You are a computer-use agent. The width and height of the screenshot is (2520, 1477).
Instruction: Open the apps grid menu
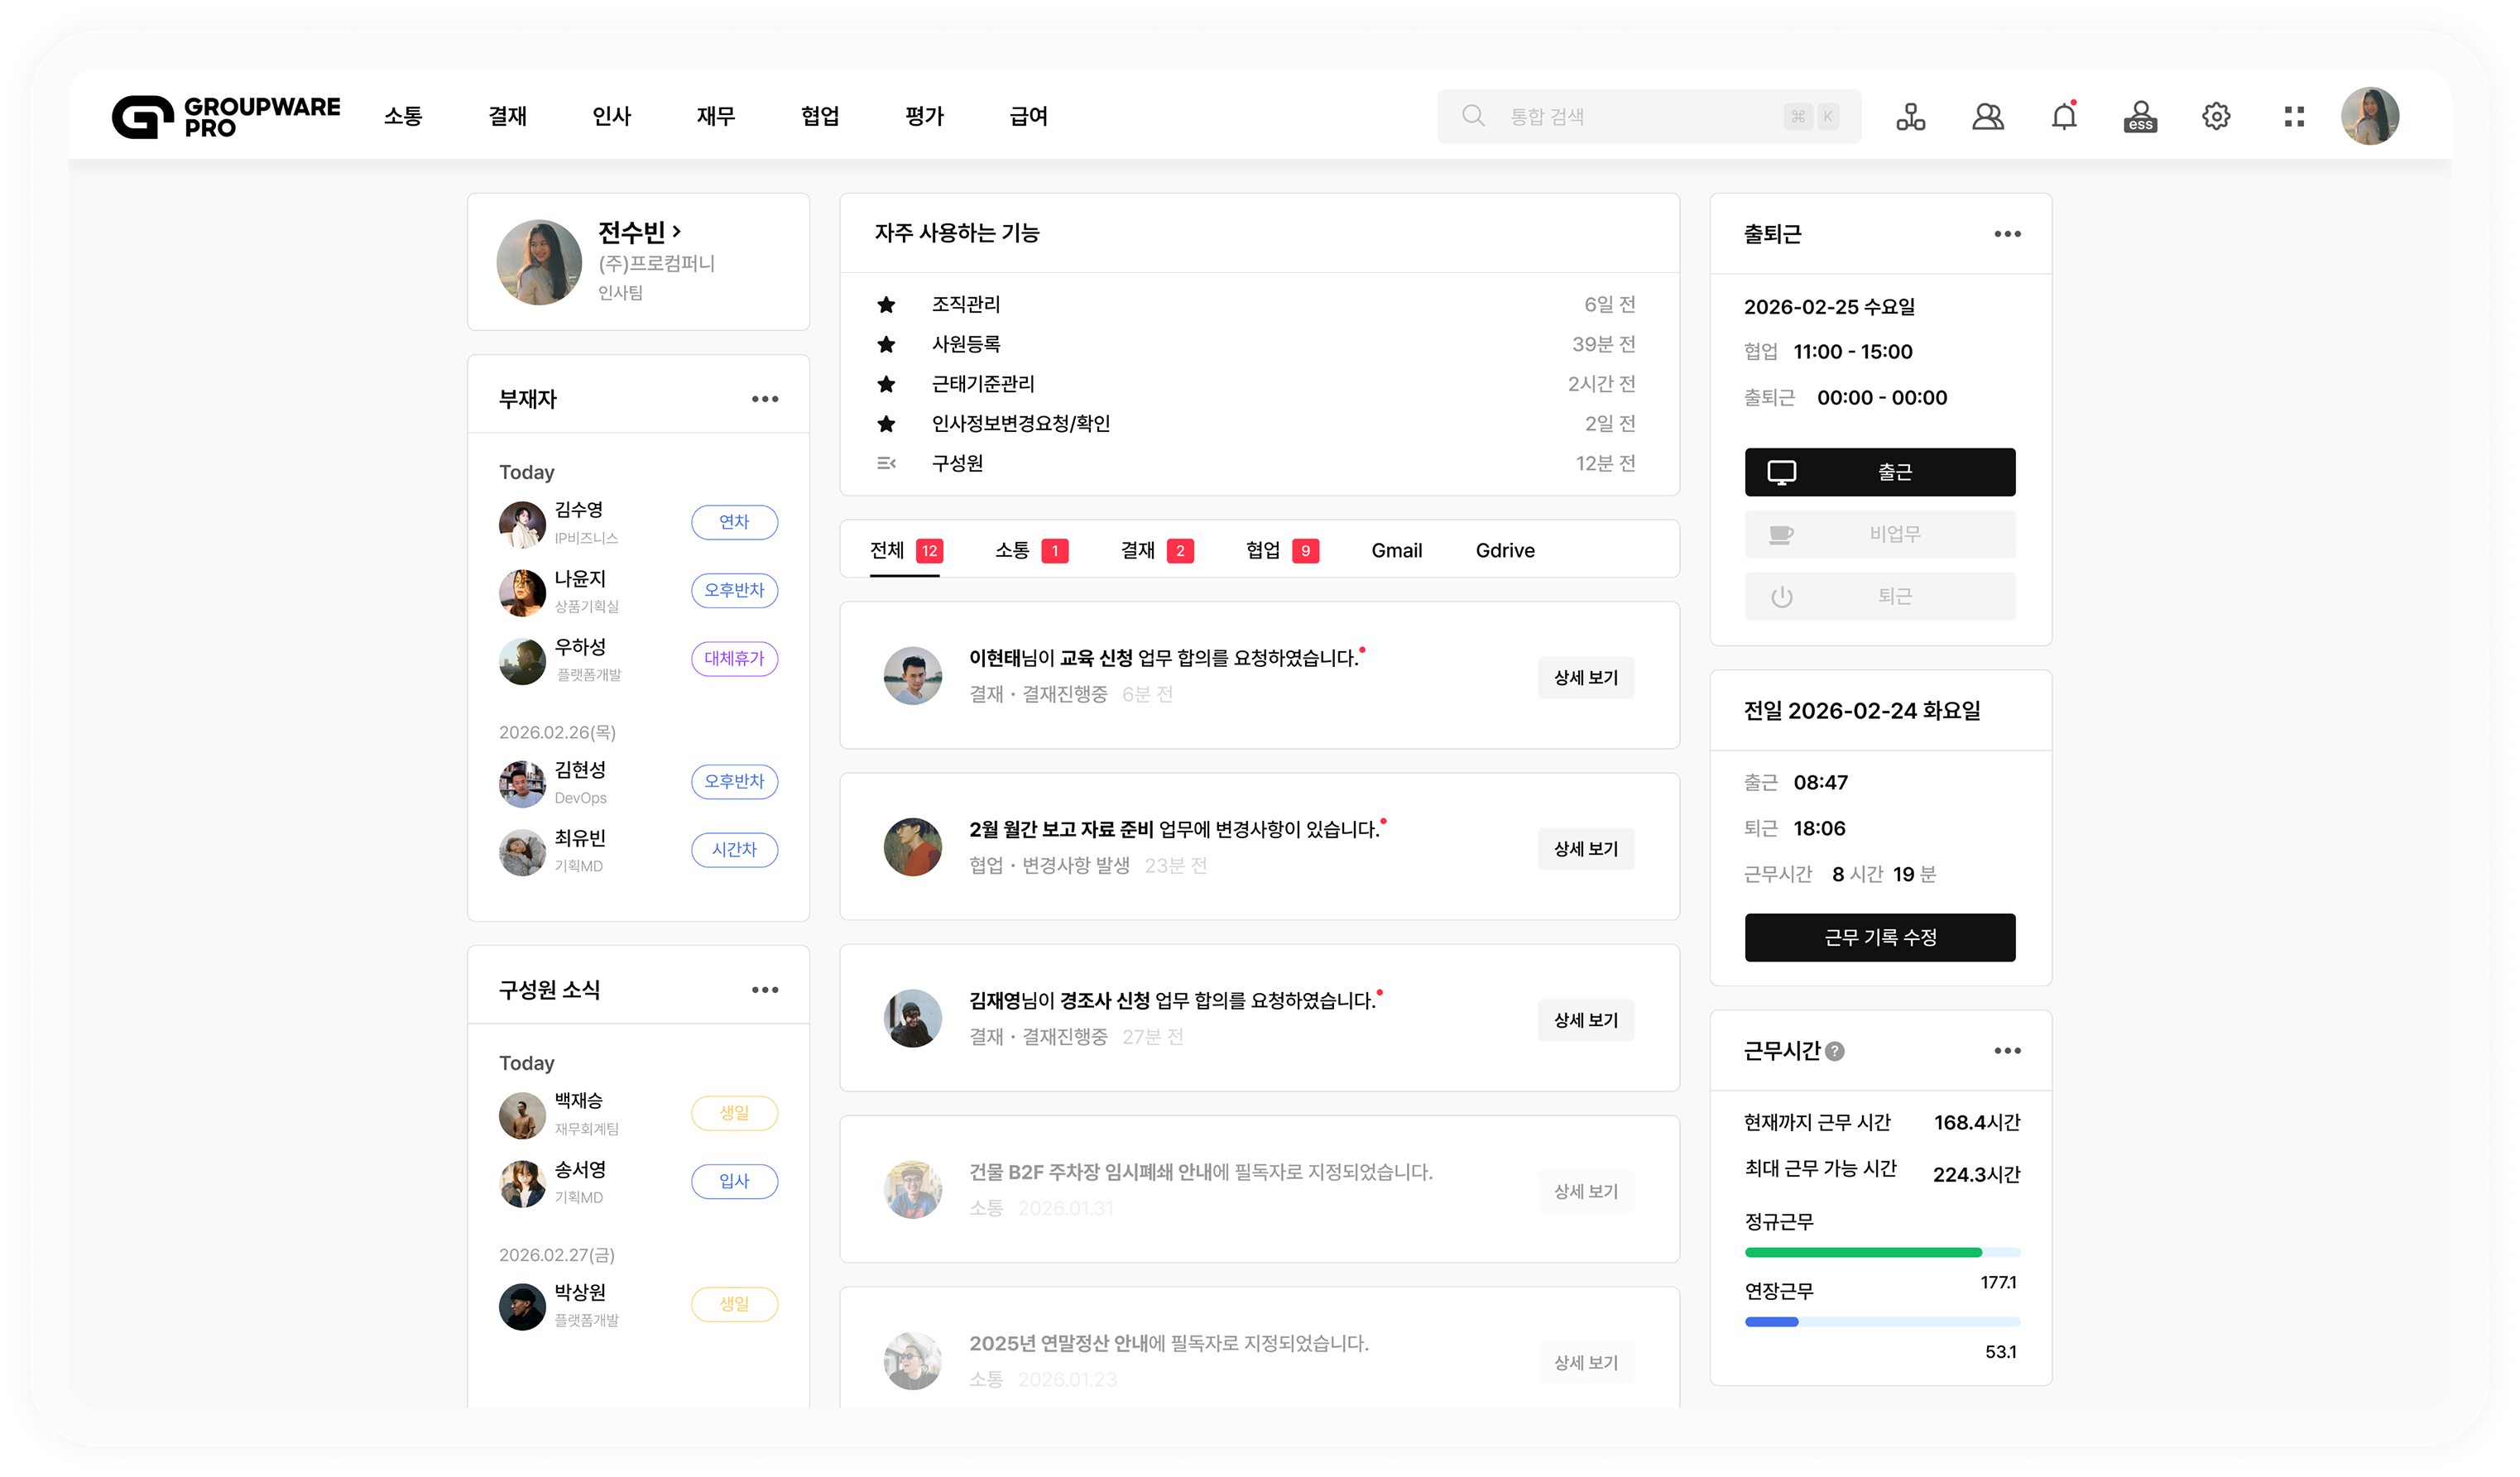[x=2294, y=117]
